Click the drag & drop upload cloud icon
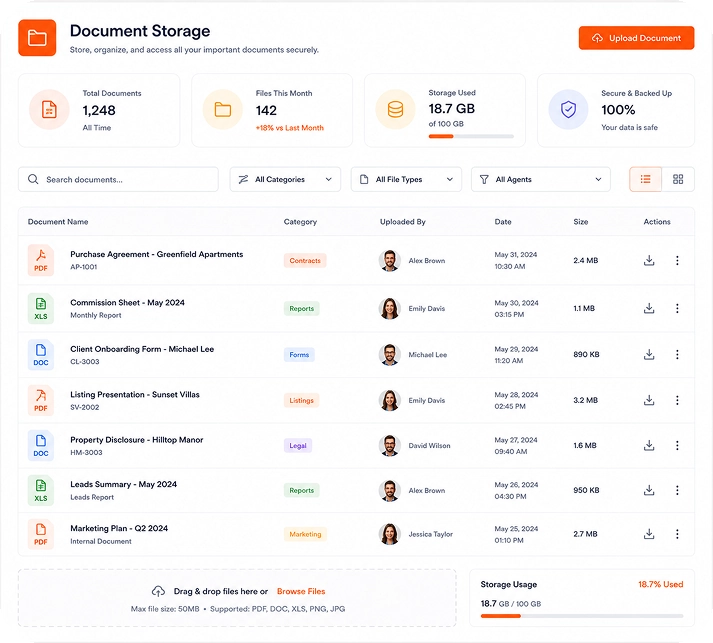Viewport: 713px width, 643px height. click(x=158, y=591)
